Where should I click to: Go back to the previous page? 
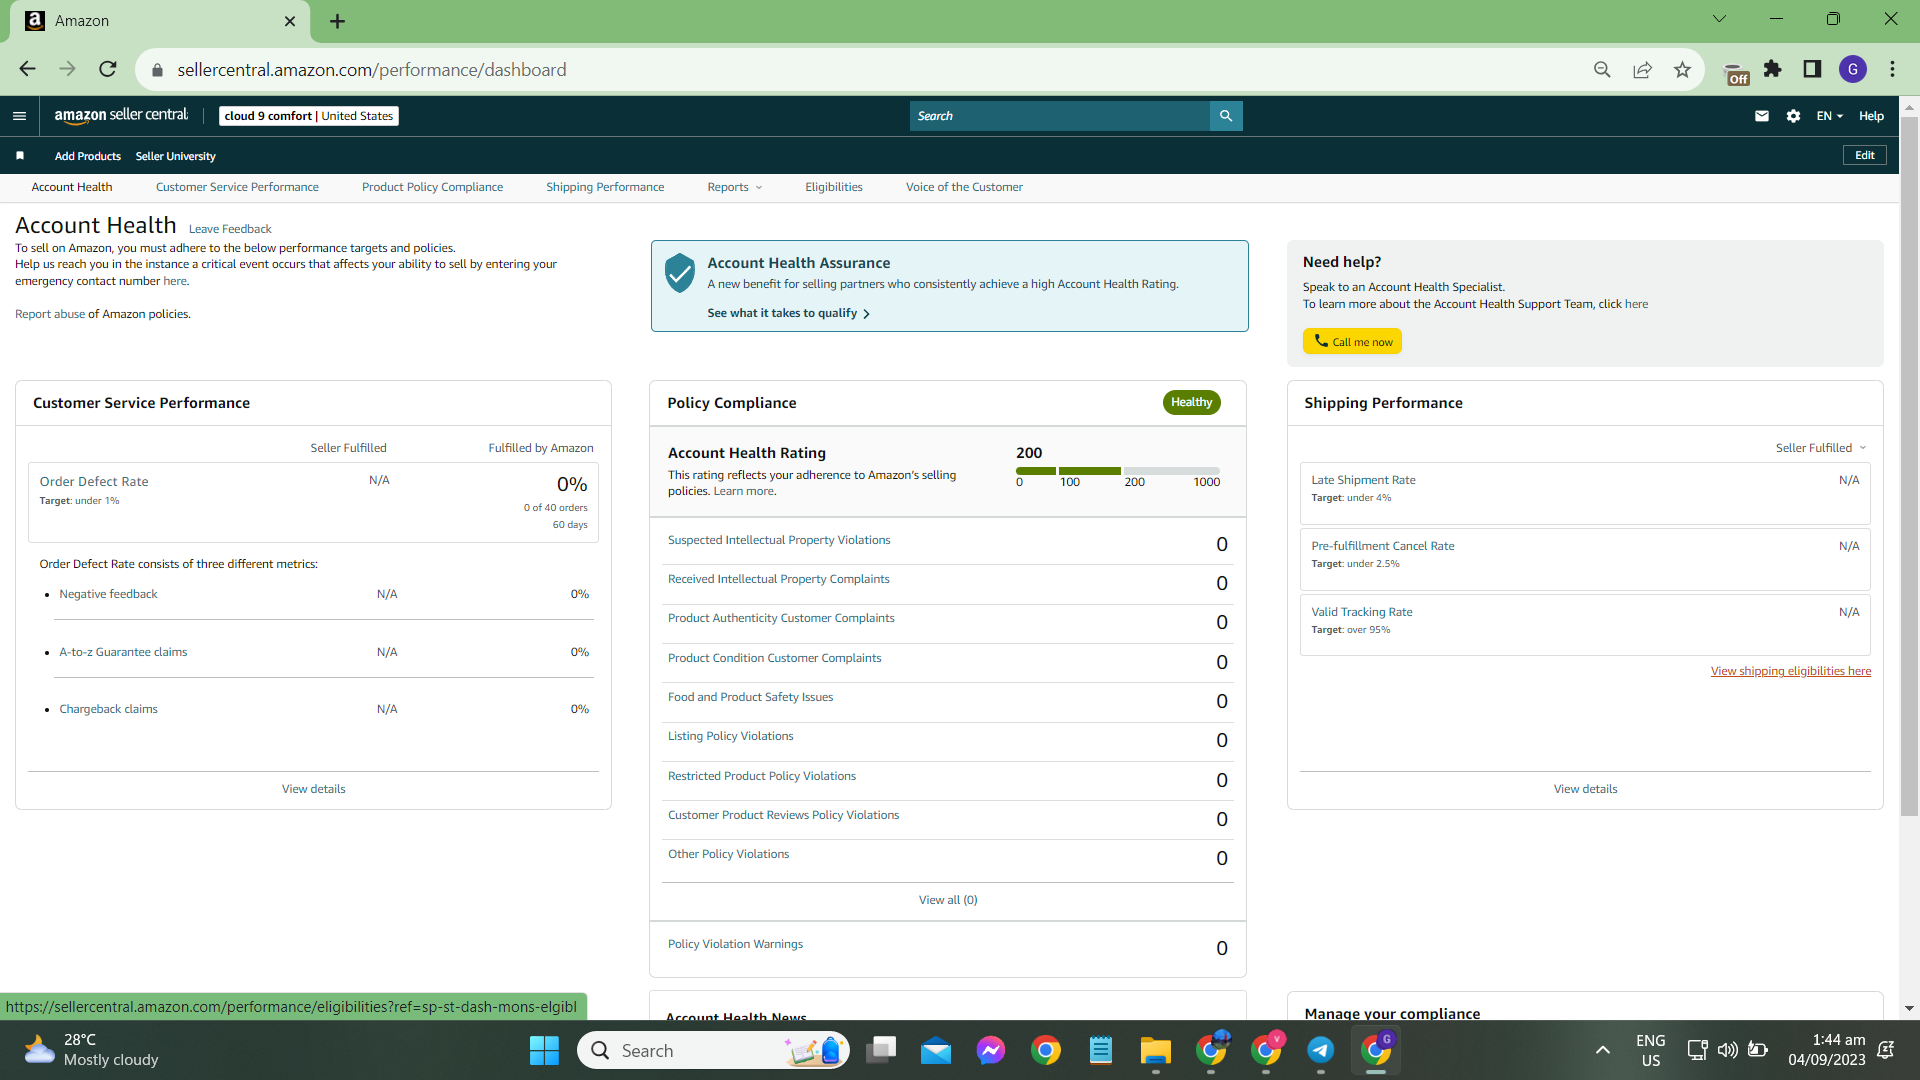[x=27, y=69]
